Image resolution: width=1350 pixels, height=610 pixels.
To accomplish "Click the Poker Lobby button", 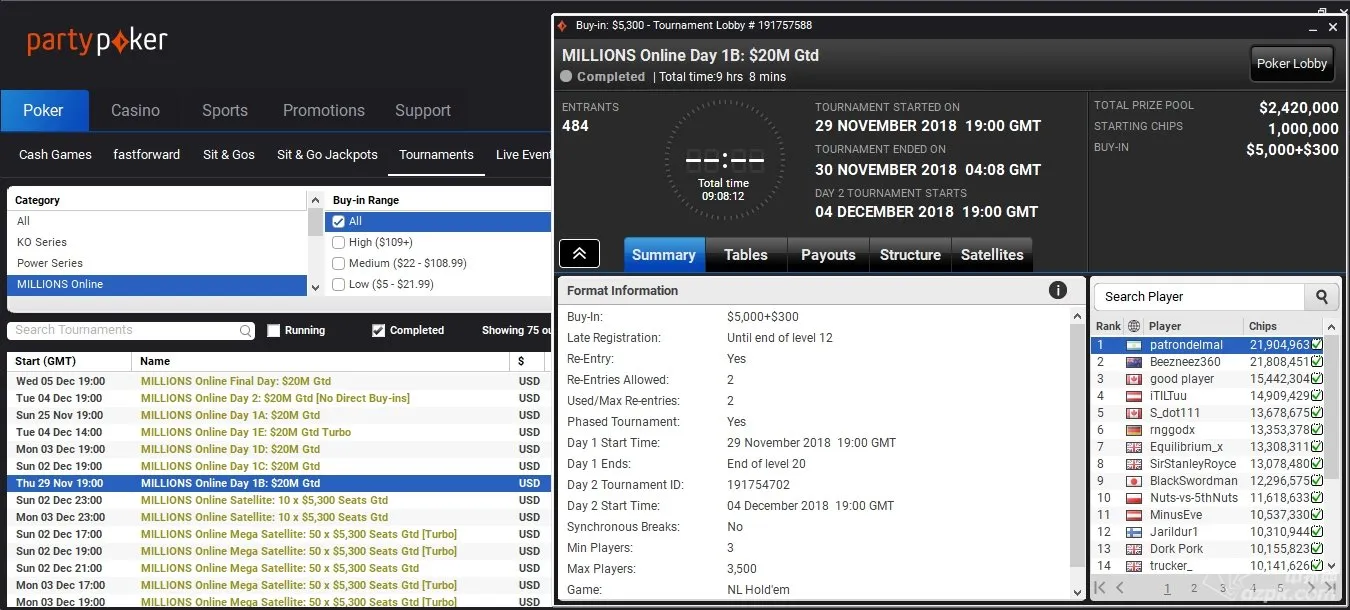I will tap(1292, 64).
